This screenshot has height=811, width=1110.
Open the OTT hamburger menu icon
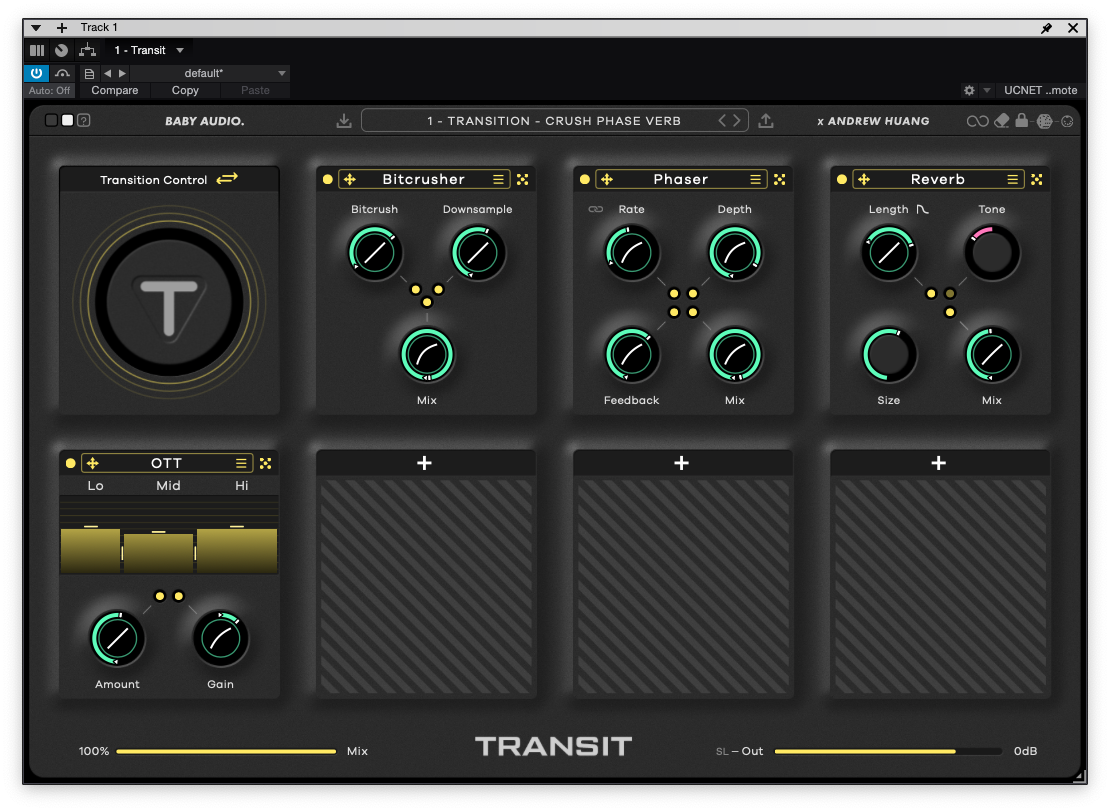click(x=241, y=464)
